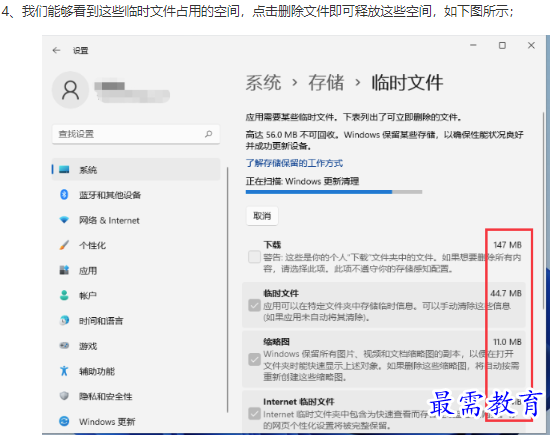Minimize the Settings window
The height and width of the screenshot is (435, 551).
pos(473,45)
